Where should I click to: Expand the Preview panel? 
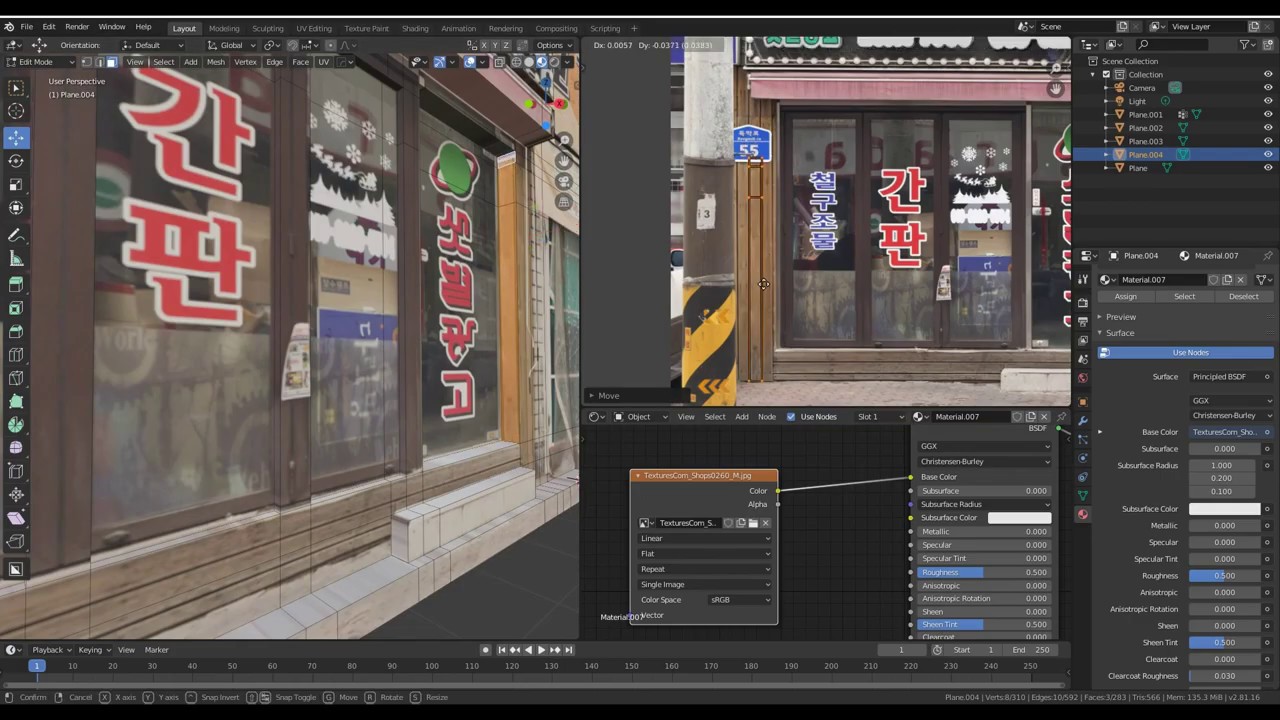coord(1120,317)
